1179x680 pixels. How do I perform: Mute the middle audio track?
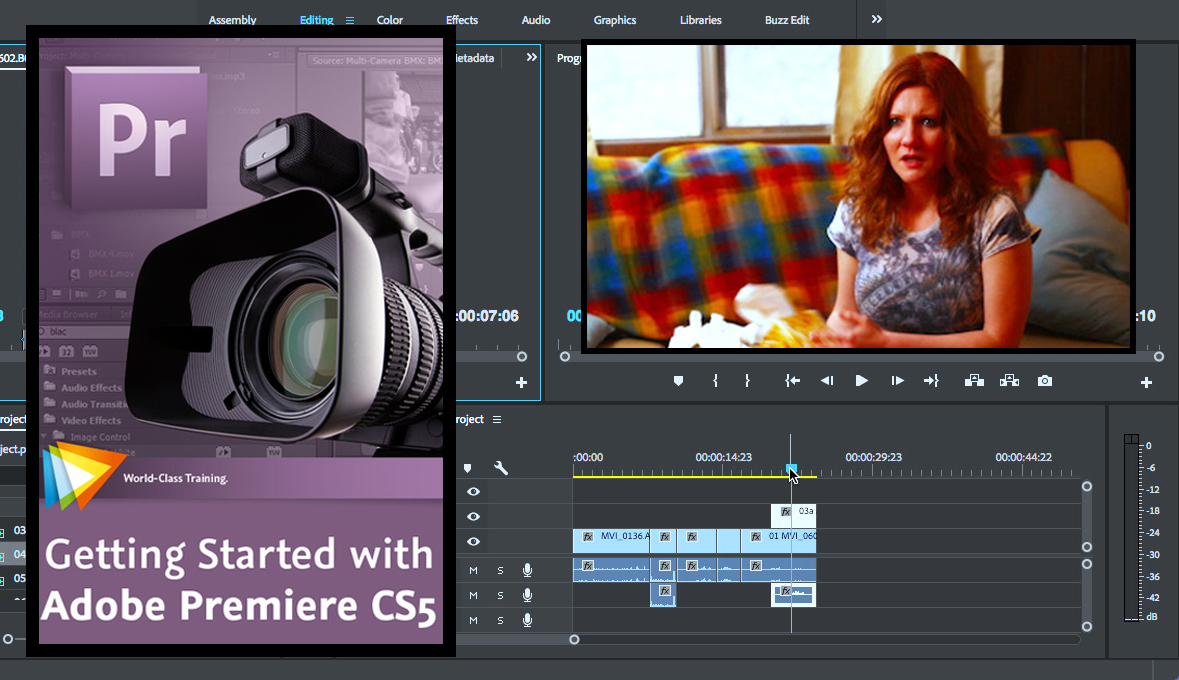(473, 595)
